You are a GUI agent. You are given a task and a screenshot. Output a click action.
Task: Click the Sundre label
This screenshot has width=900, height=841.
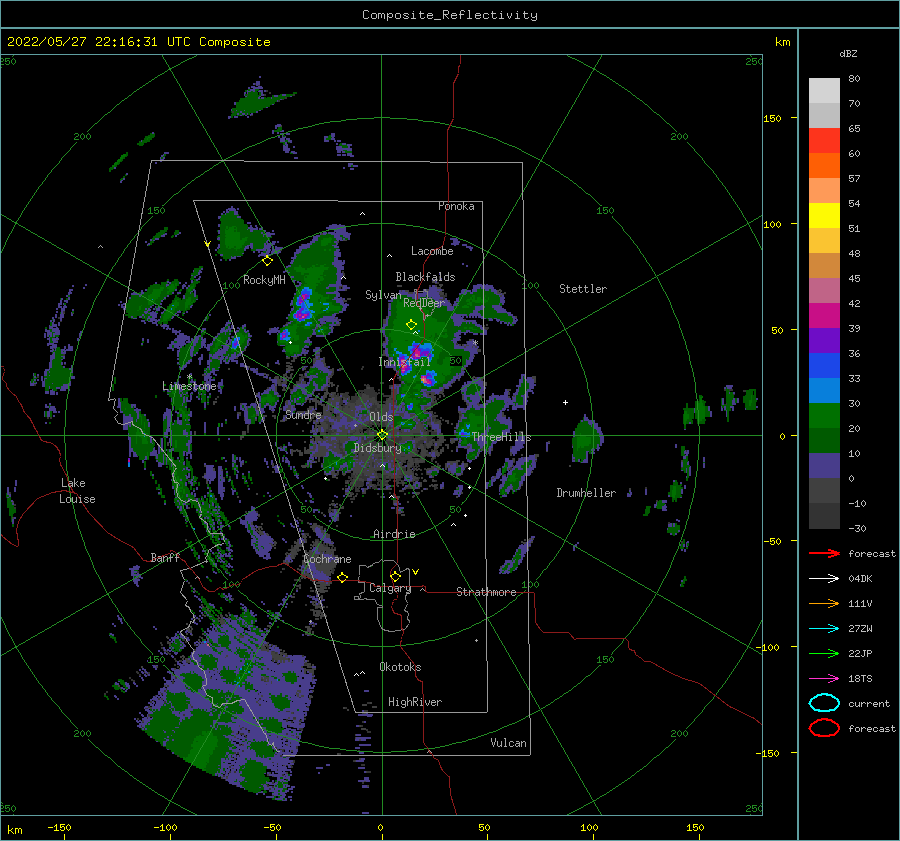pos(303,415)
